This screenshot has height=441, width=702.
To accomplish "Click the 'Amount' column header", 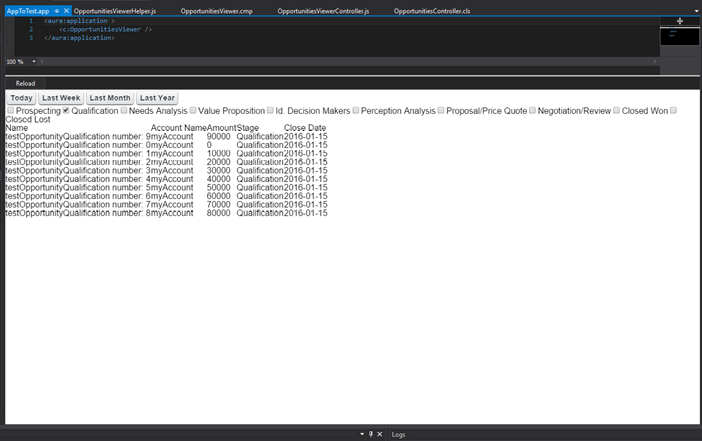I will pyautogui.click(x=222, y=128).
